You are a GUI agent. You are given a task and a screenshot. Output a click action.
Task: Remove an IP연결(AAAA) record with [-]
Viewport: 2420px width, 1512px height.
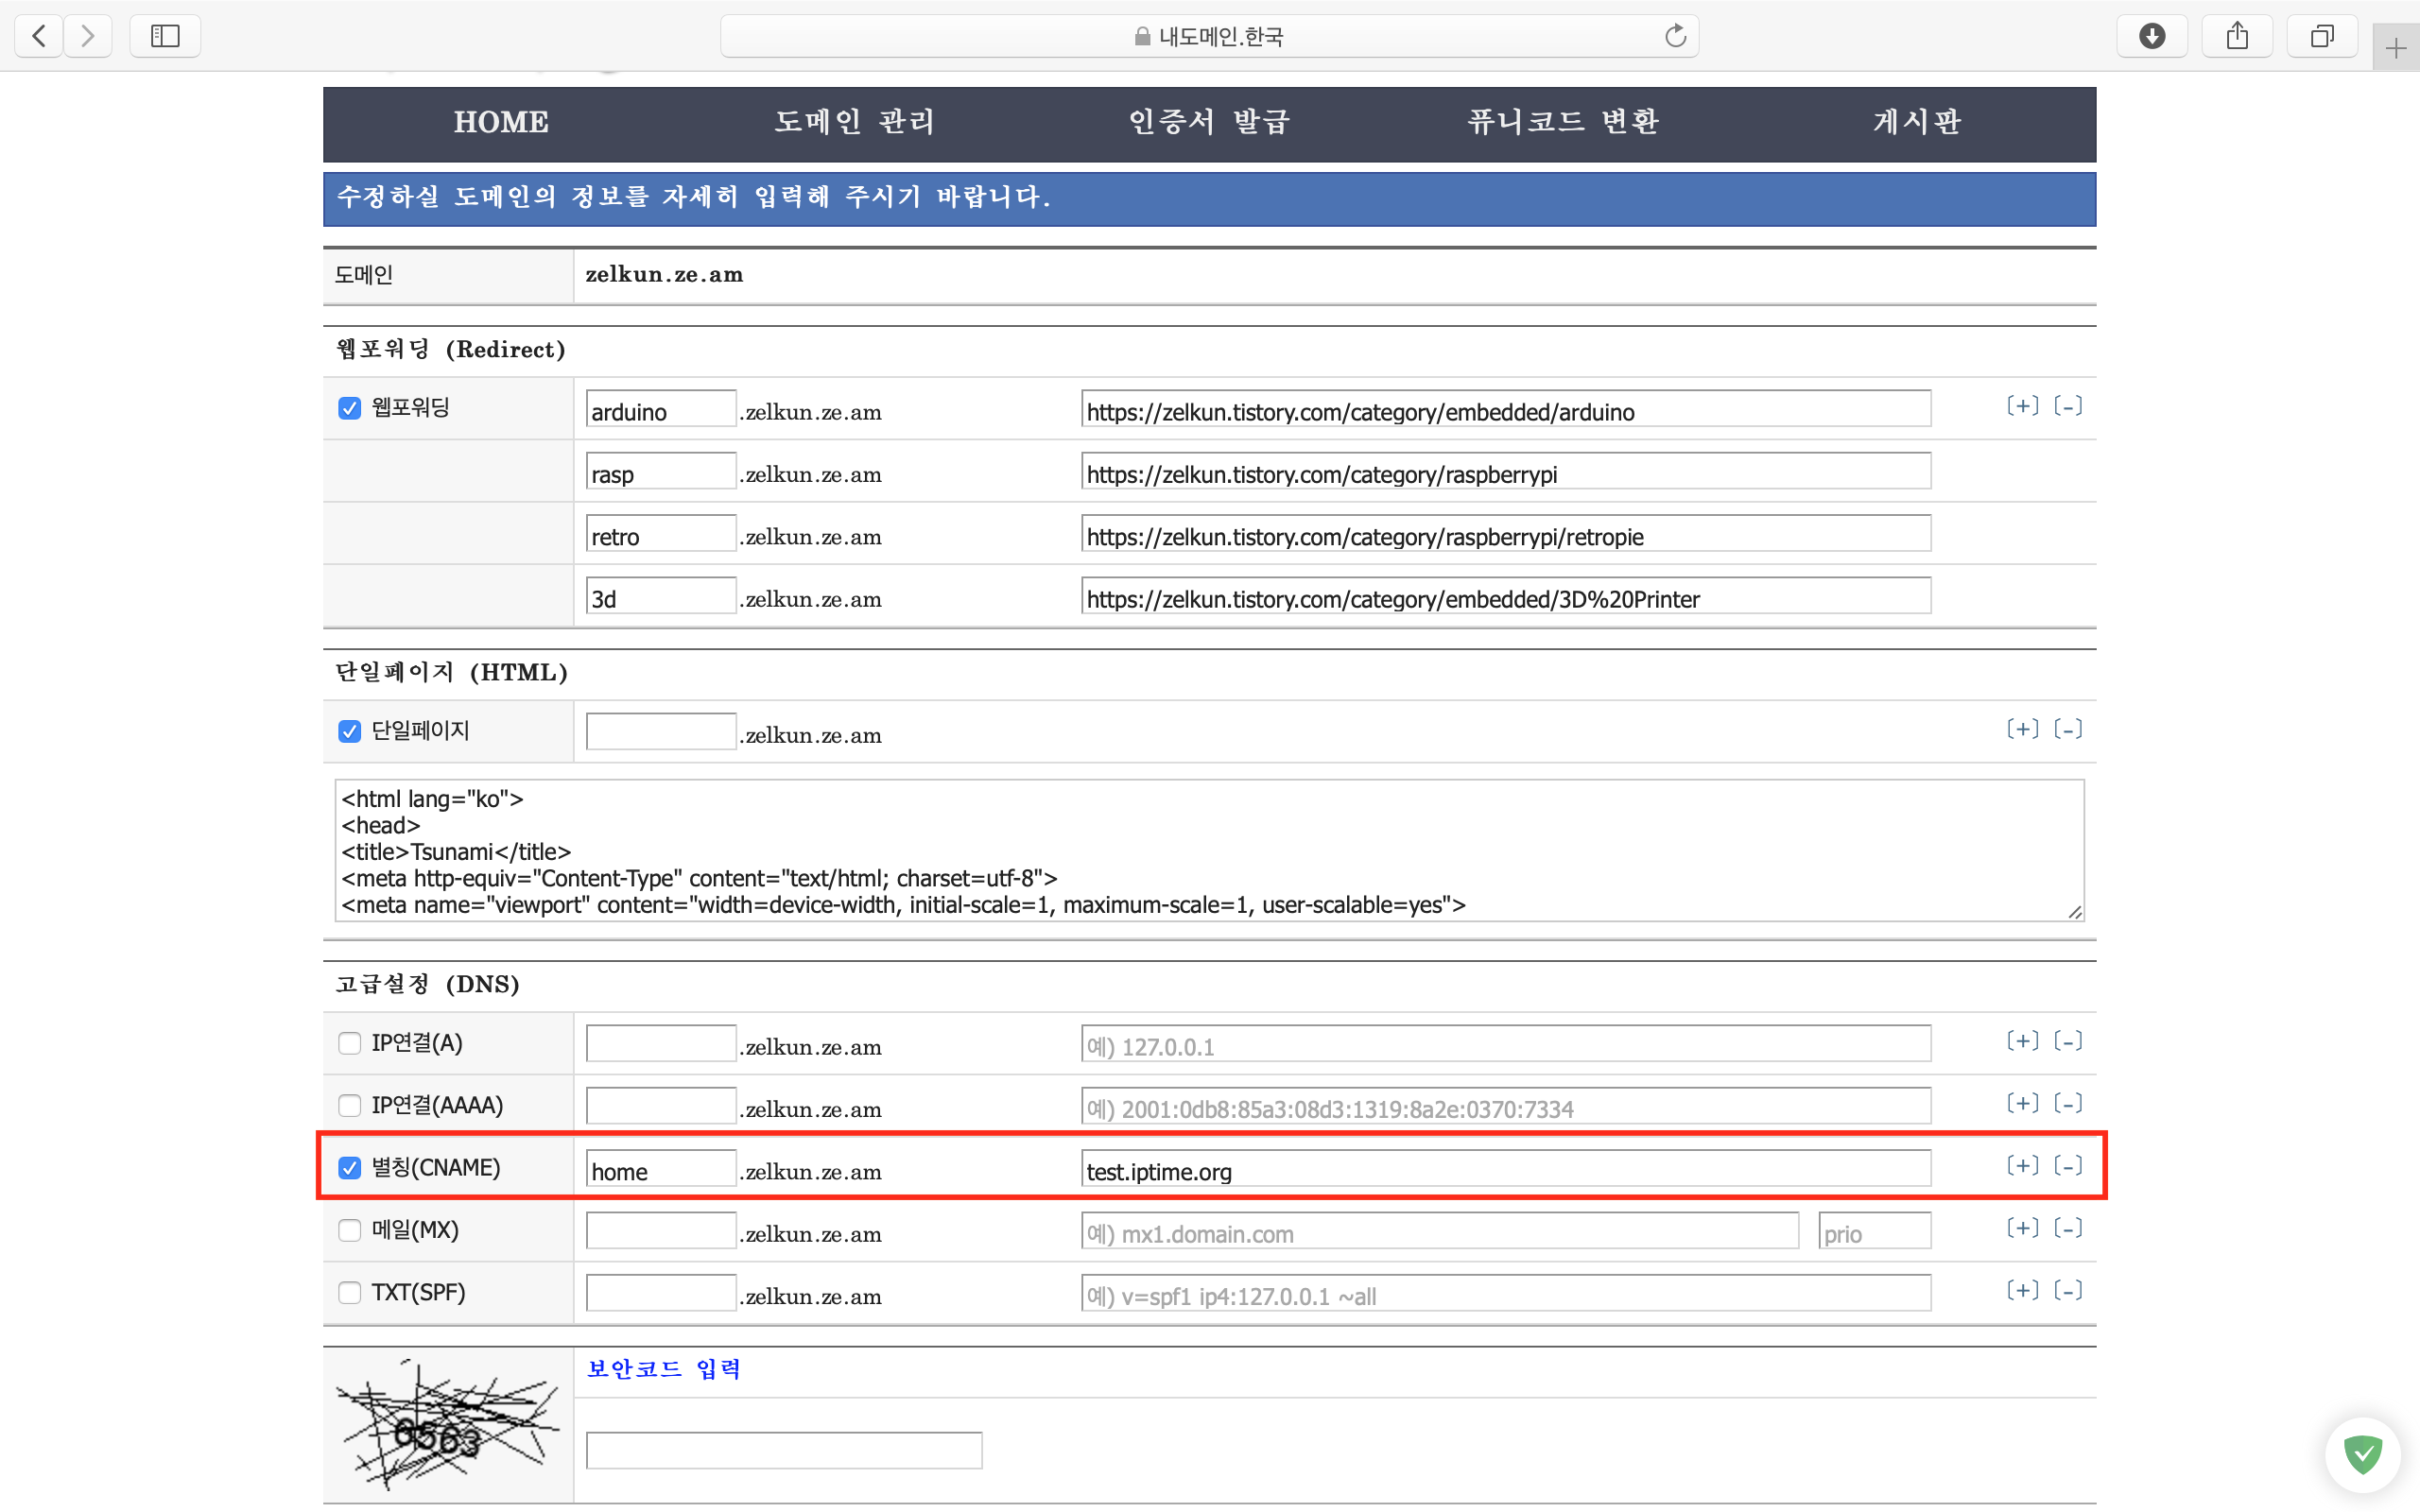pyautogui.click(x=2068, y=1103)
